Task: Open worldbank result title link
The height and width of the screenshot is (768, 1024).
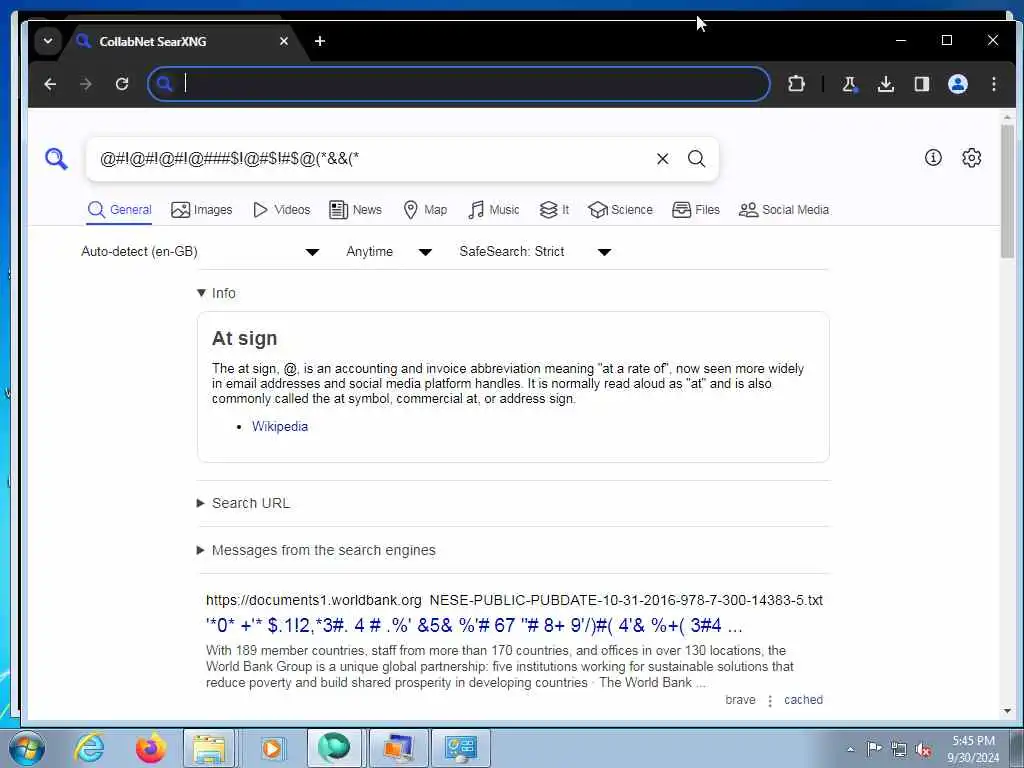Action: tap(474, 625)
